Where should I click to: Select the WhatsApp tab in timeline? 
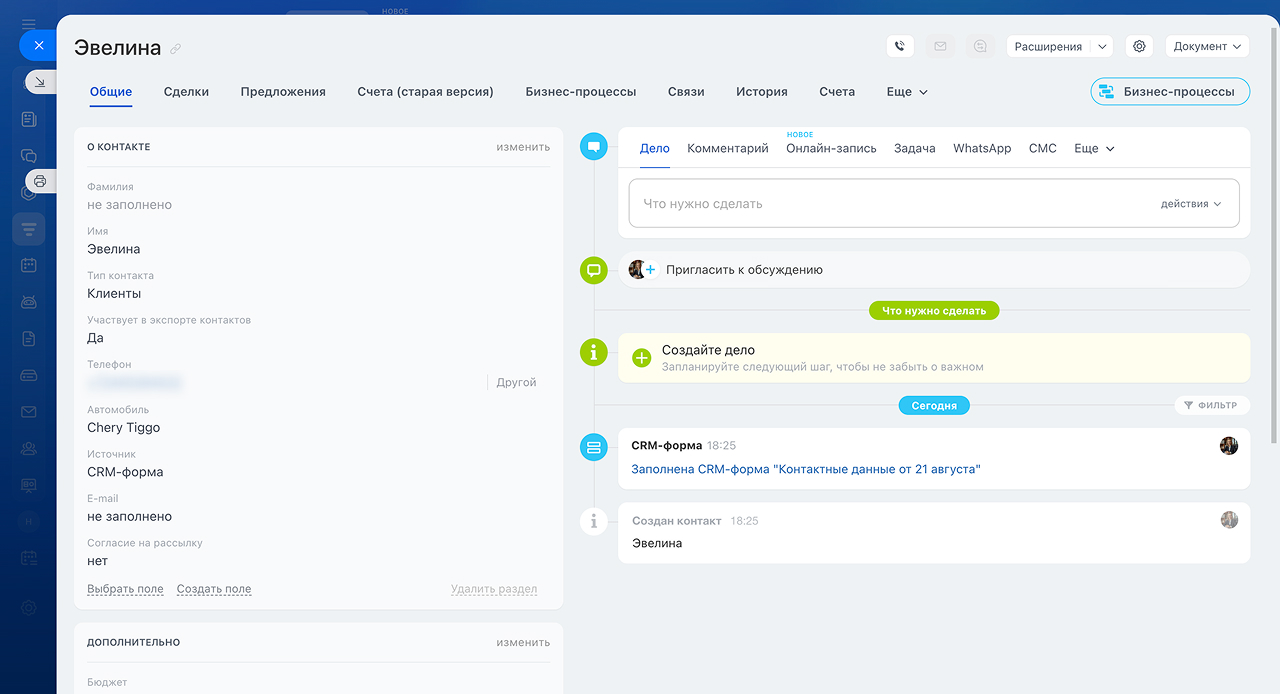(x=981, y=148)
